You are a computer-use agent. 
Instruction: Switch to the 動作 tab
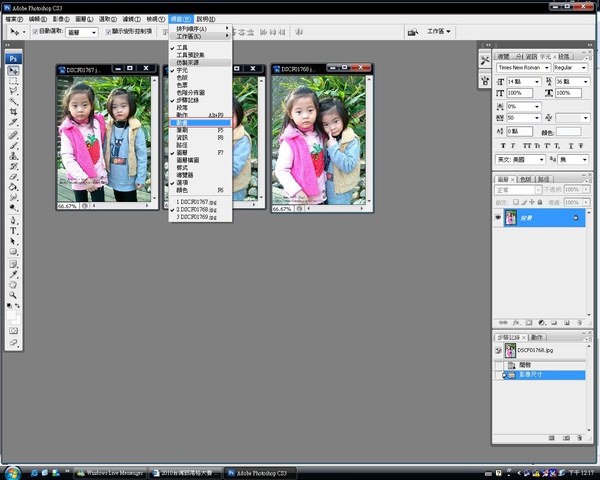(x=537, y=337)
